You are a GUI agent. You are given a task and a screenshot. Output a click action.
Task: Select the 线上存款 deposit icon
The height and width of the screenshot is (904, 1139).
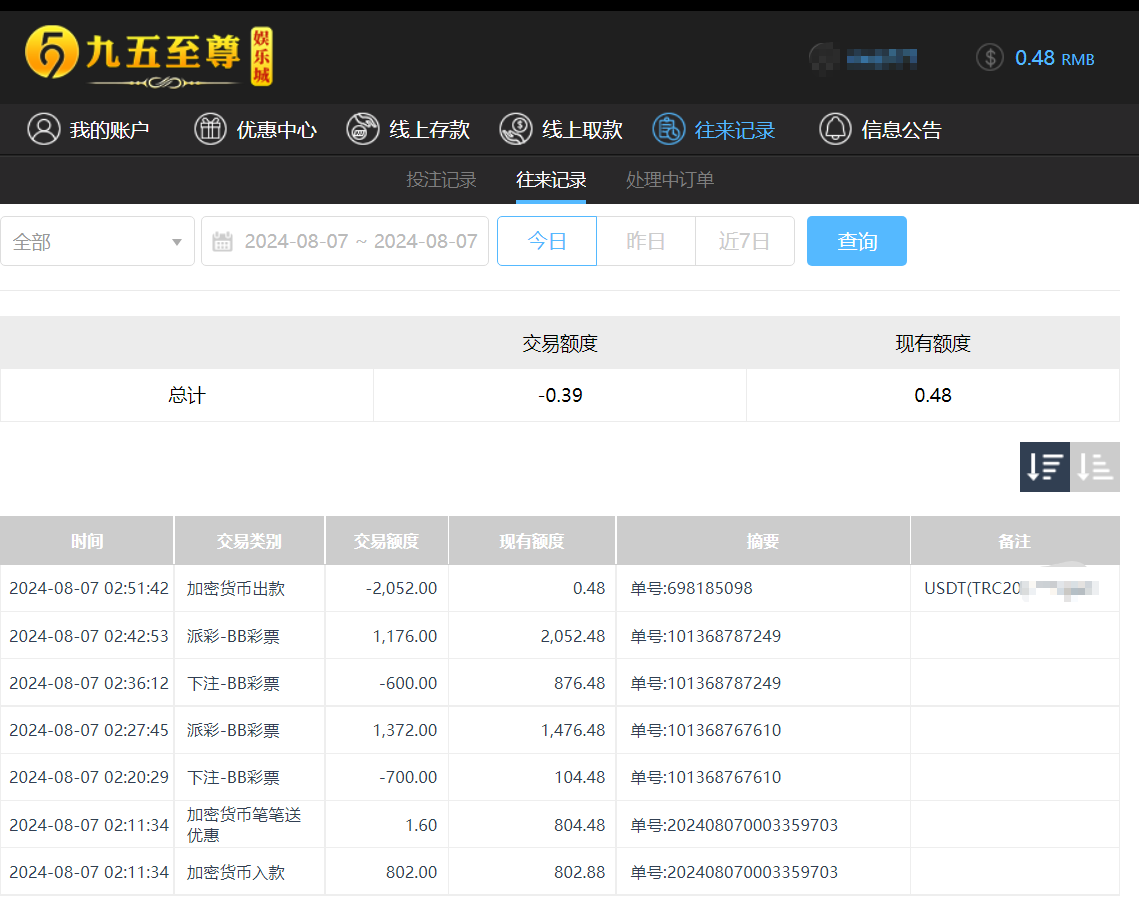click(x=362, y=129)
